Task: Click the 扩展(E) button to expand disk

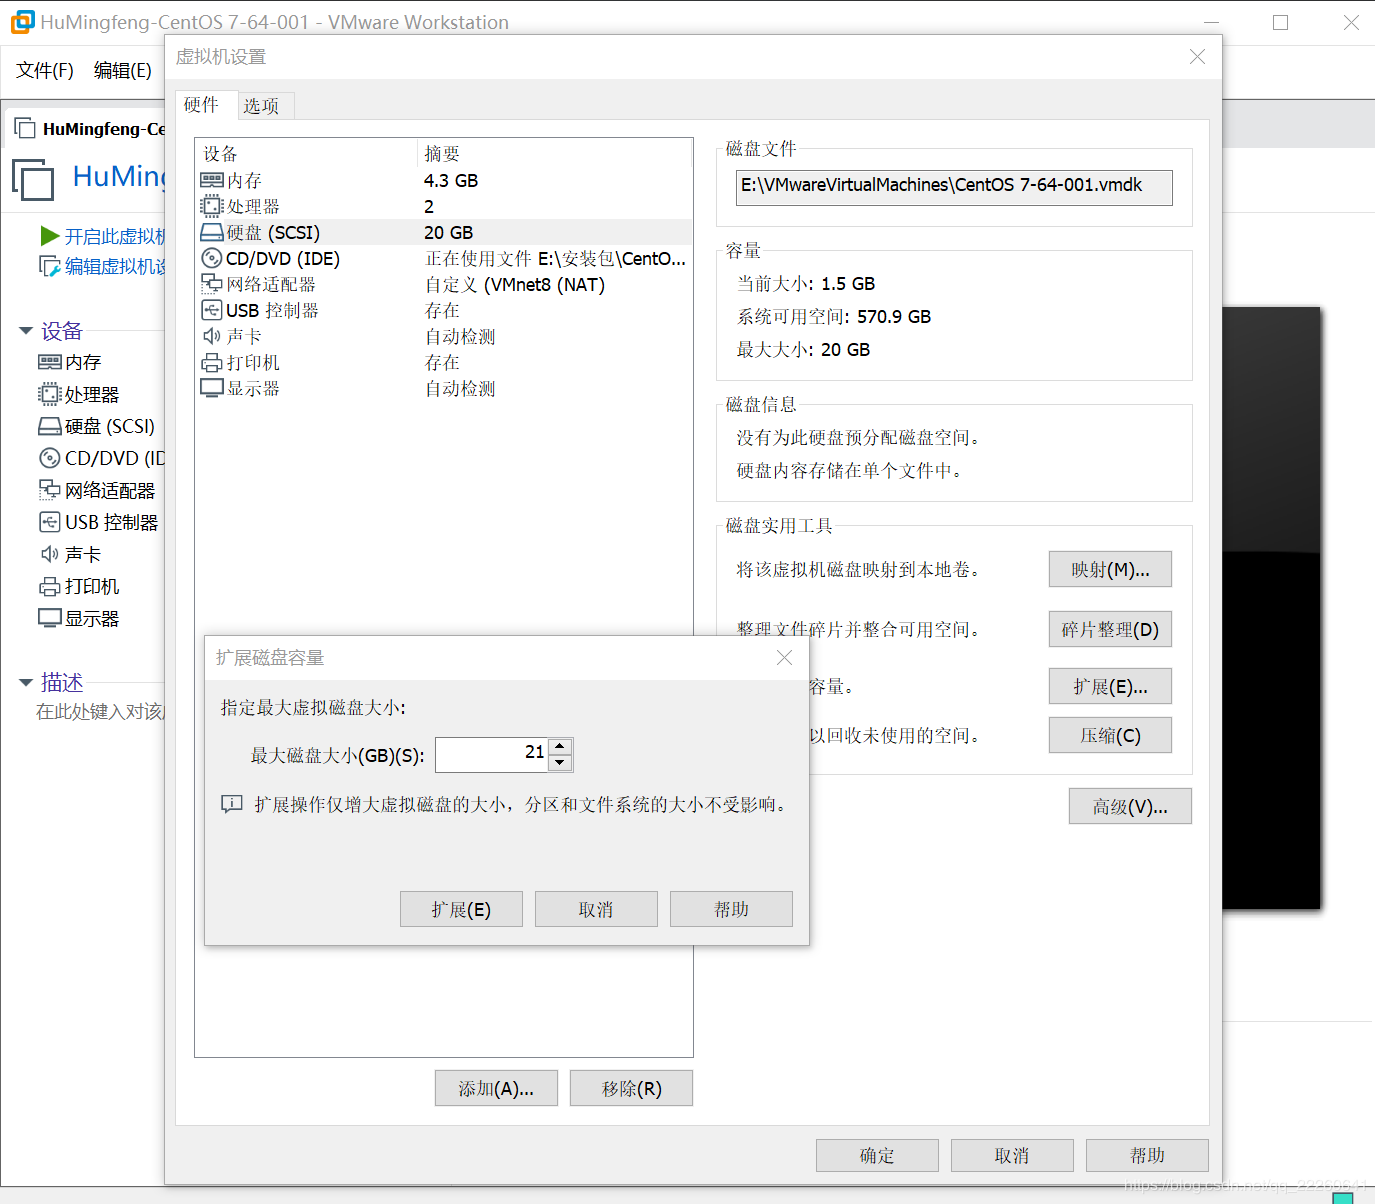Action: point(460,908)
